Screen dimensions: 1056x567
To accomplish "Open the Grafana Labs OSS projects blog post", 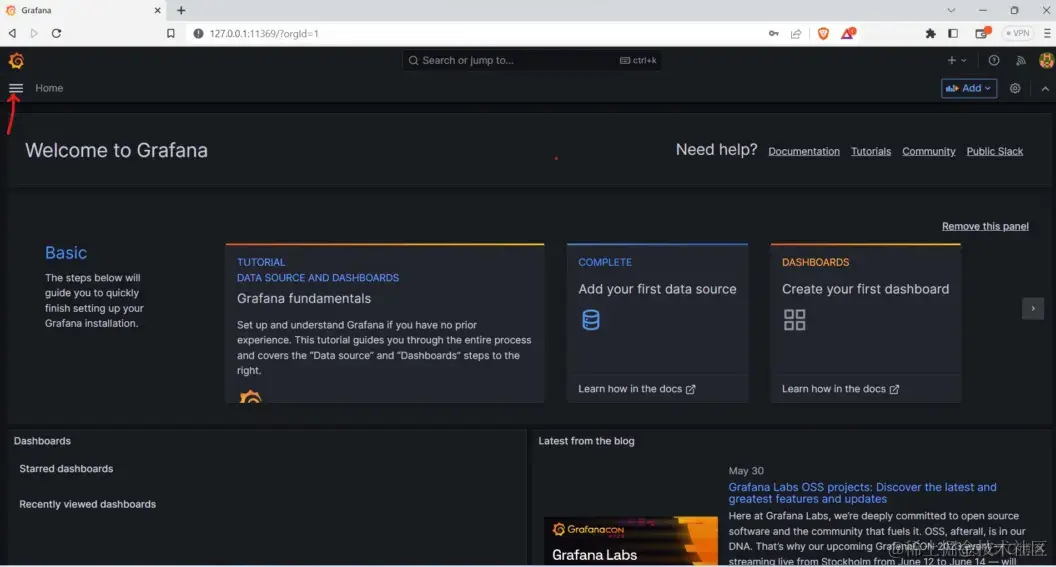I will [x=862, y=493].
